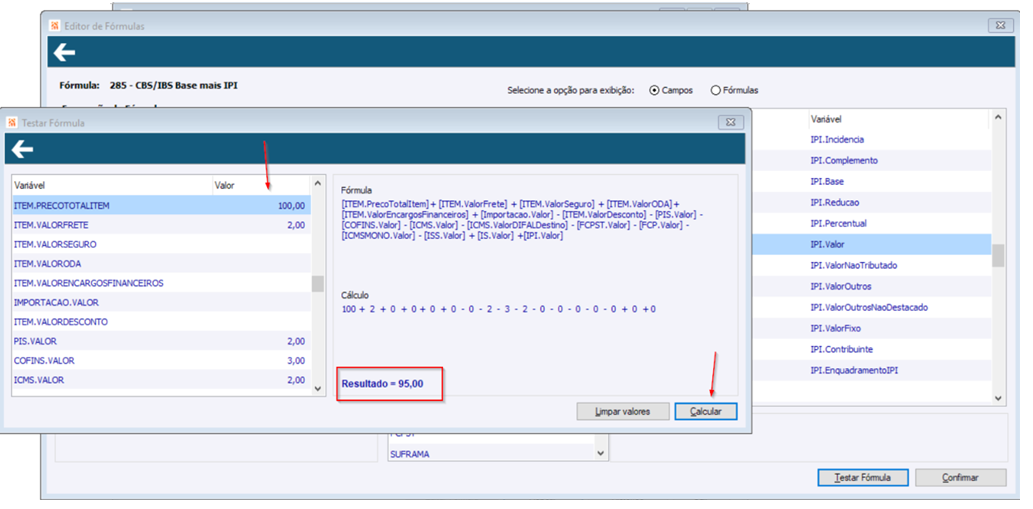Screen dimensions: 1033x509
Task: Select PIS.VALOR variable row
Action: (x=161, y=341)
